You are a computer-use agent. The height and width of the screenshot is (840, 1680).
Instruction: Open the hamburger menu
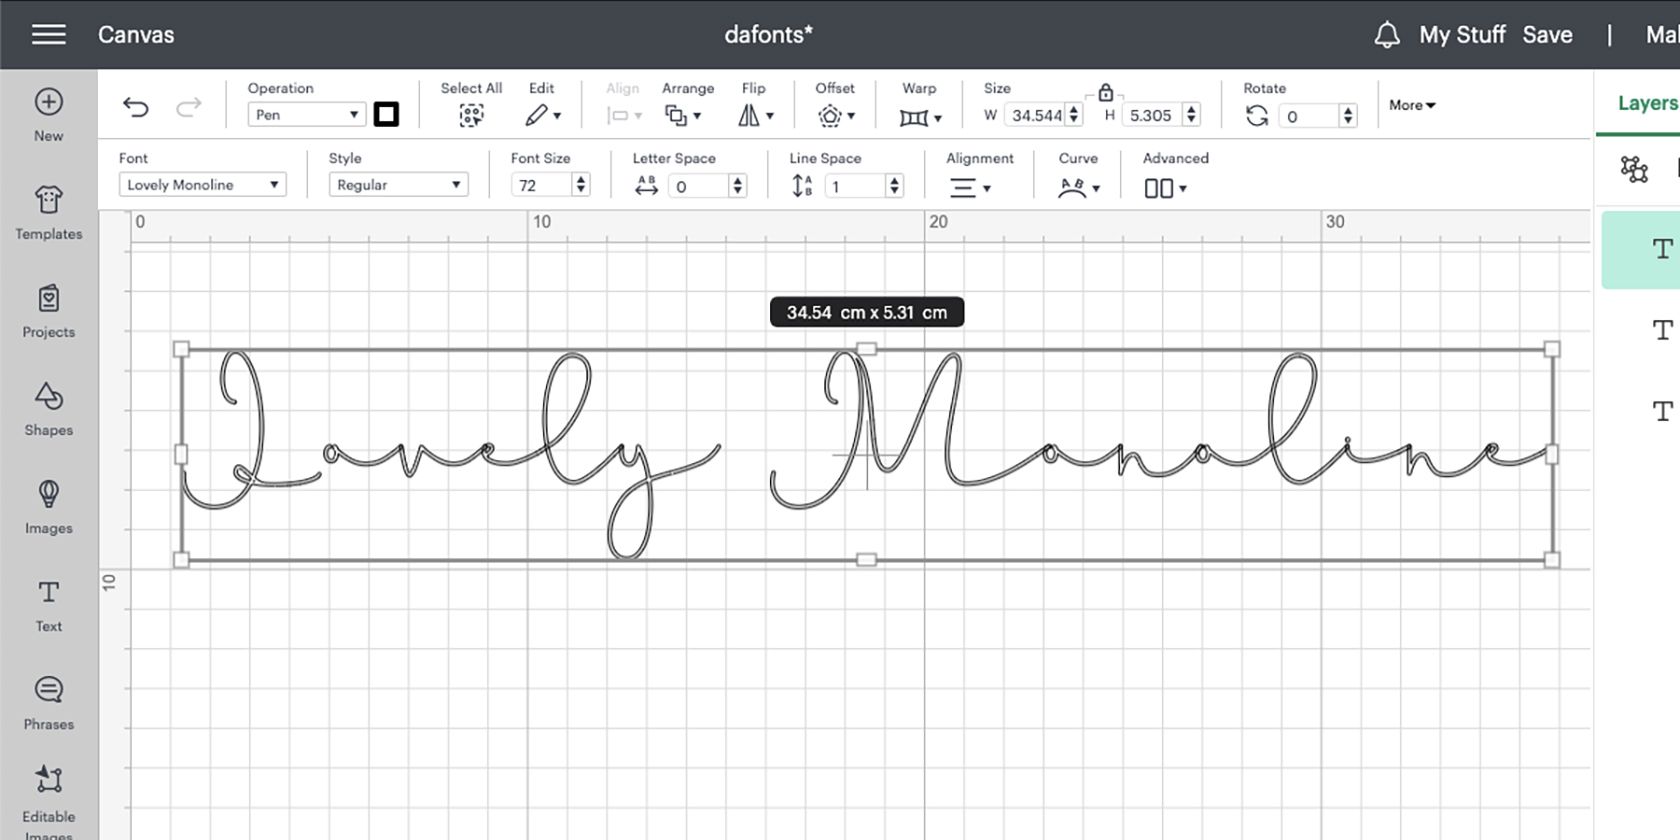click(x=48, y=35)
